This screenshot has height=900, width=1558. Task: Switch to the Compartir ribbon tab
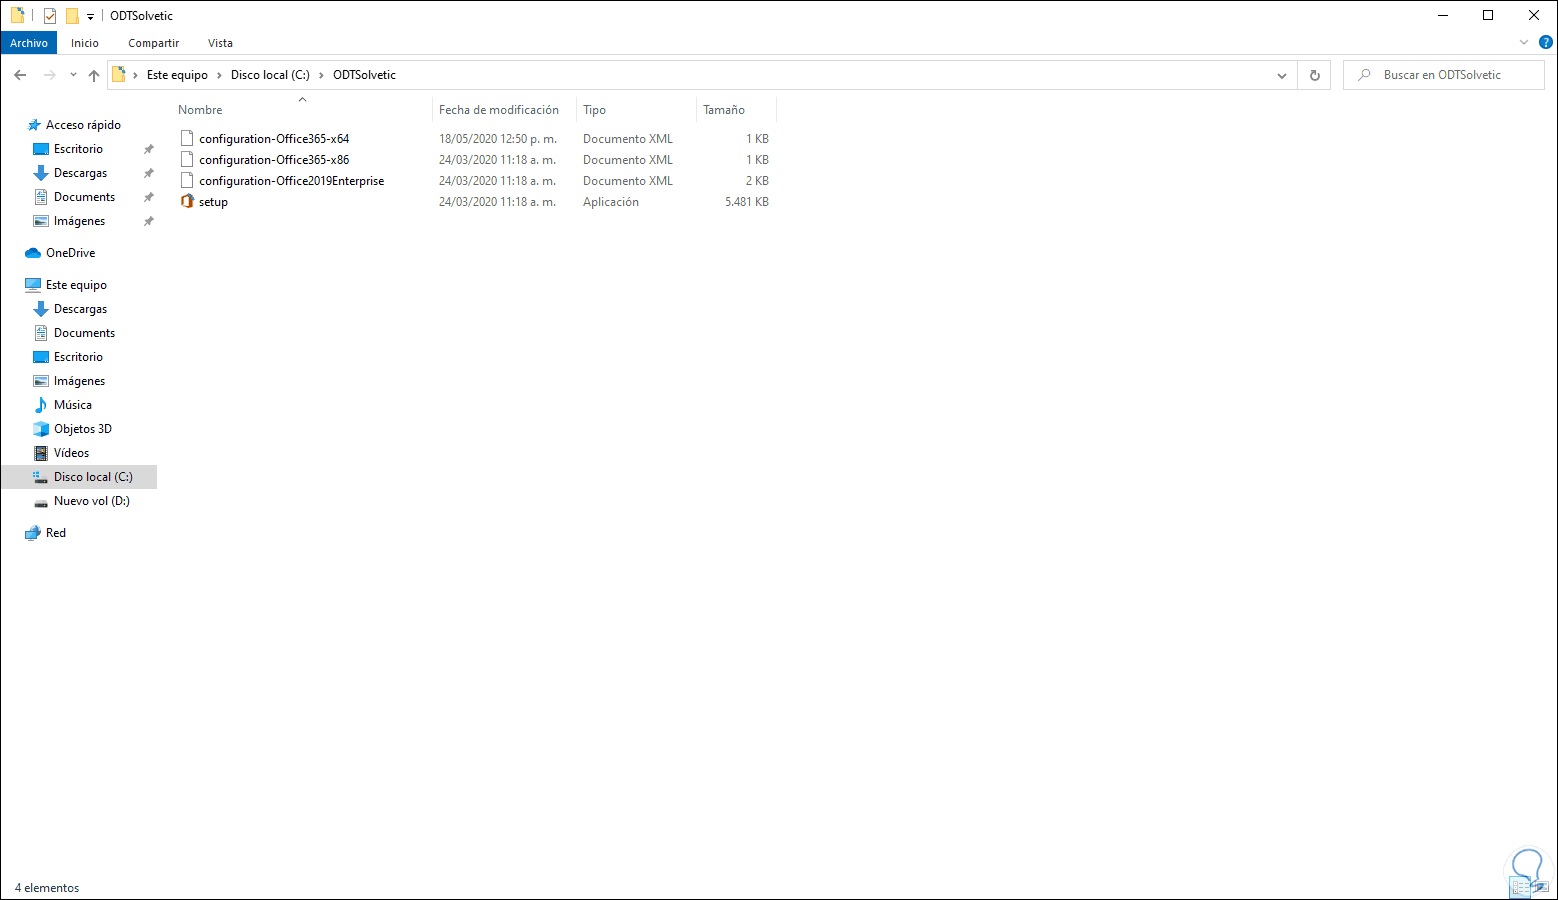coord(153,43)
